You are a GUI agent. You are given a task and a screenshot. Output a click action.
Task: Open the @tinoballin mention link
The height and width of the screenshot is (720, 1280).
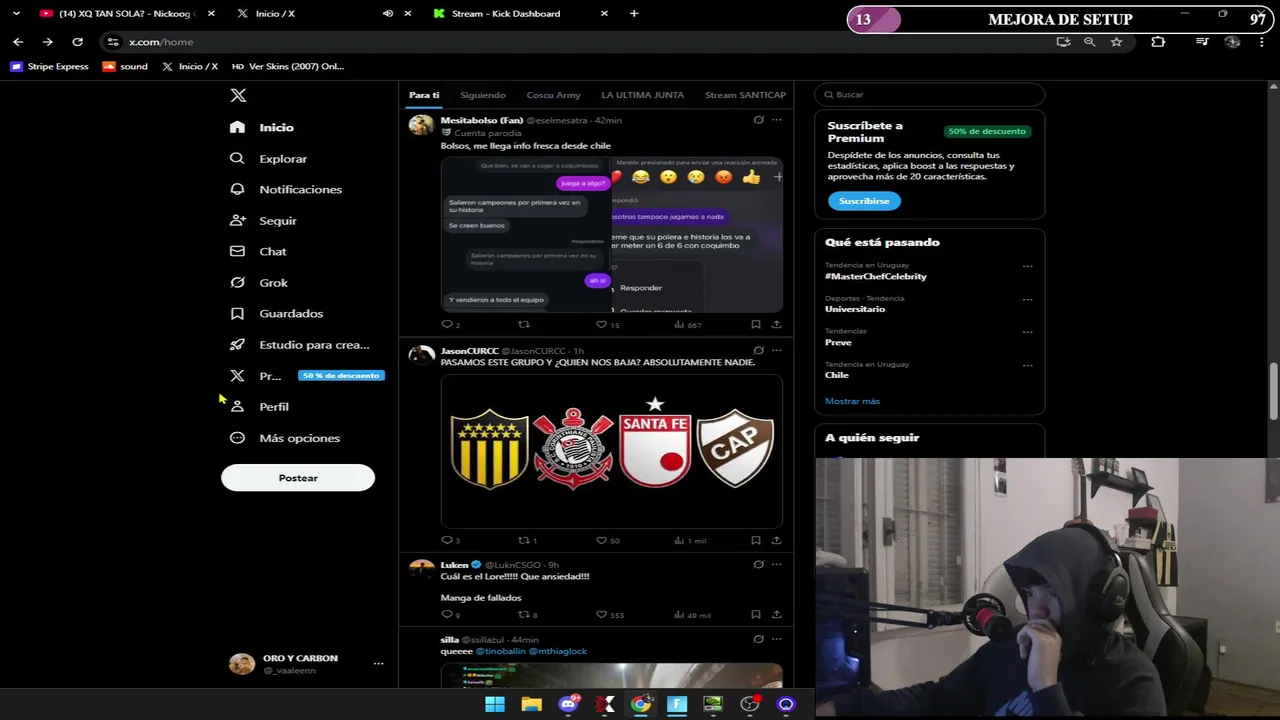[500, 651]
